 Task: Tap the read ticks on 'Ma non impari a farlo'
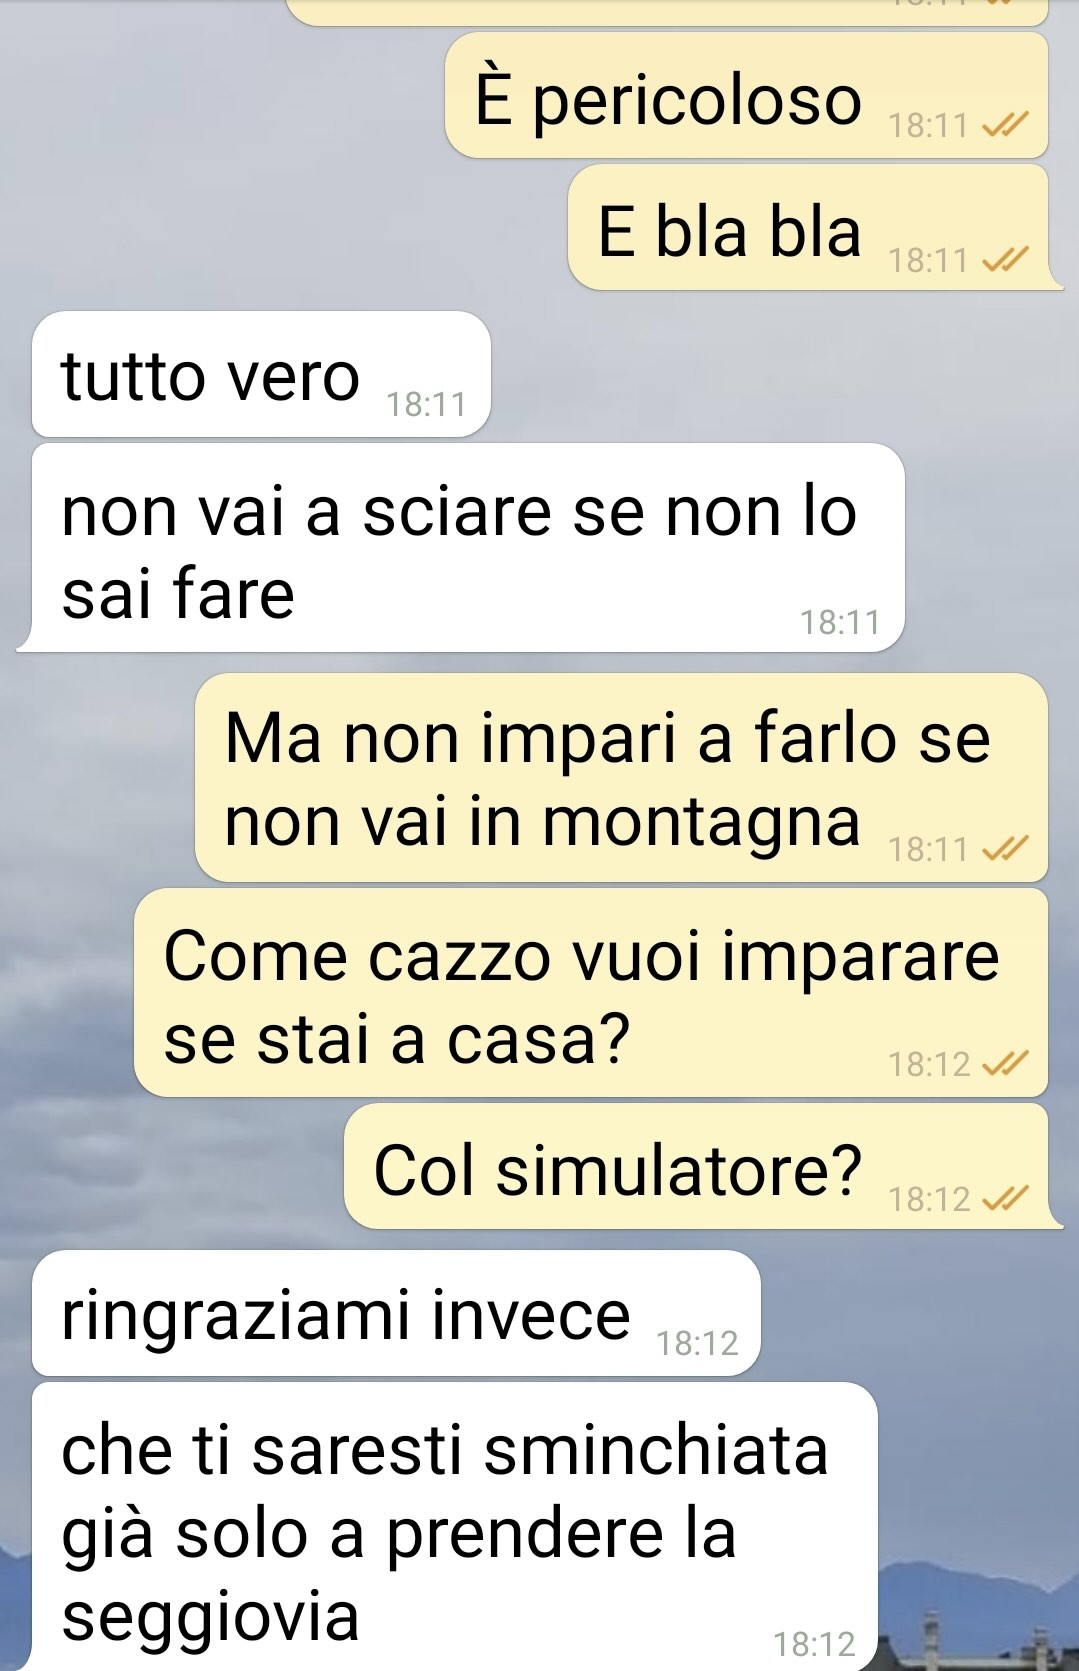(x=1005, y=850)
